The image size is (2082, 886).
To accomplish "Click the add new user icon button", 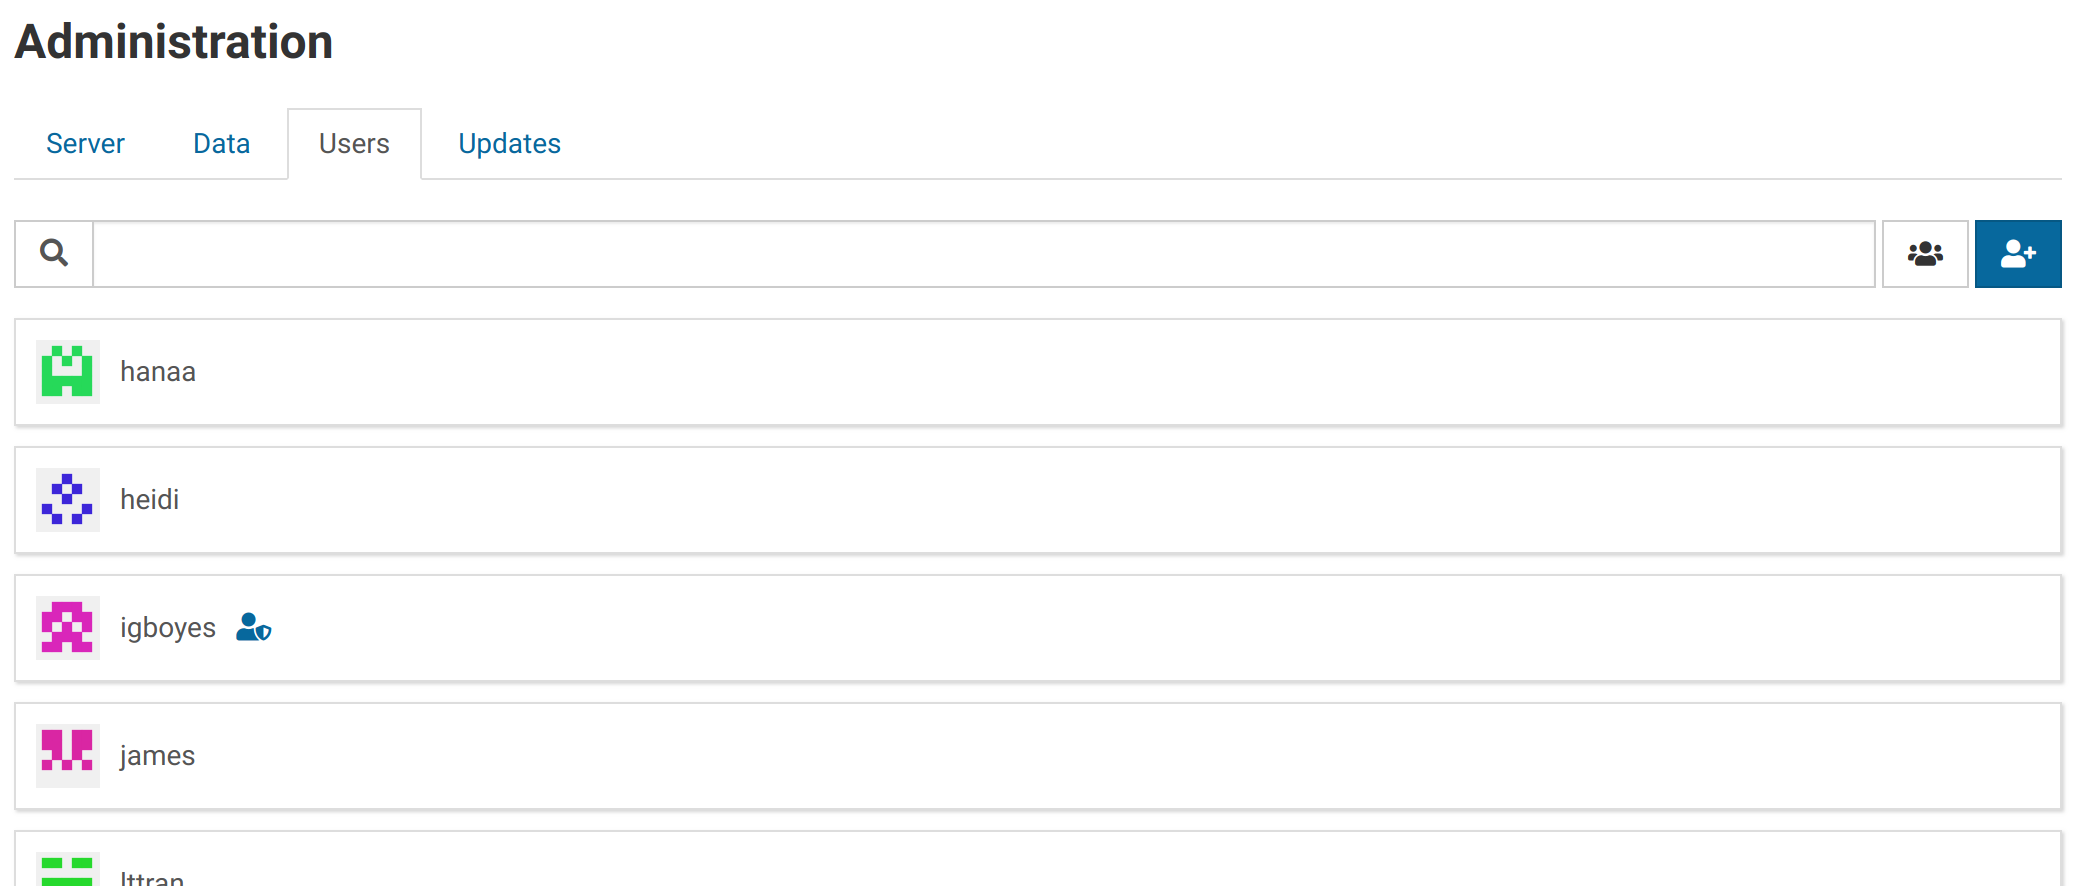I will [x=2017, y=254].
